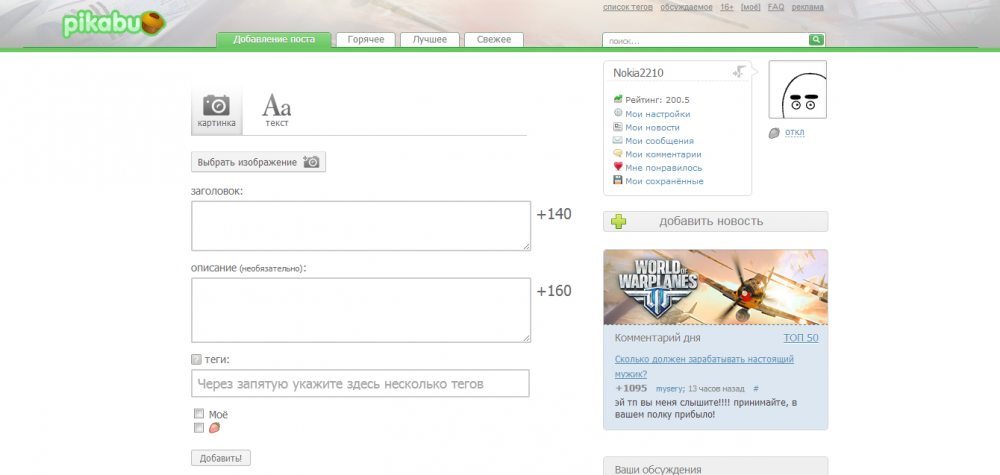Focus the теги input field
Screen dimensions: 1000x475
tap(360, 384)
